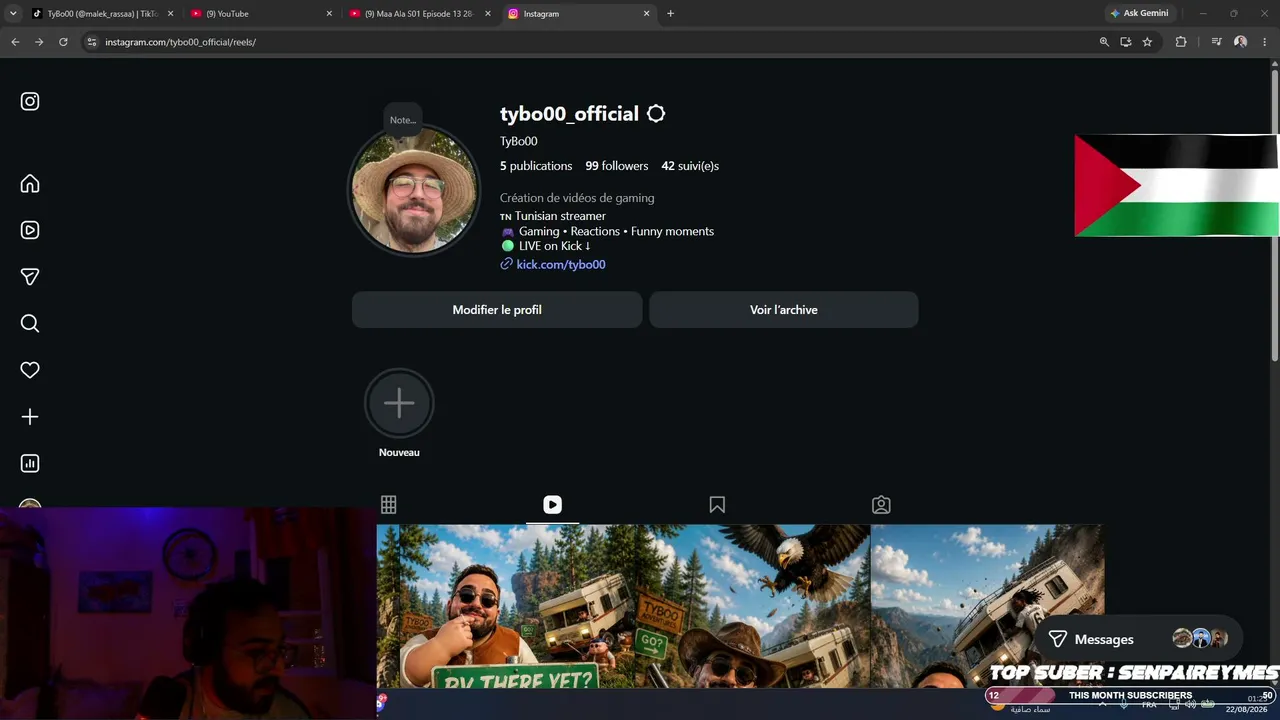This screenshot has height=720, width=1280.
Task: Open the Saved bookmark tab
Action: click(717, 505)
